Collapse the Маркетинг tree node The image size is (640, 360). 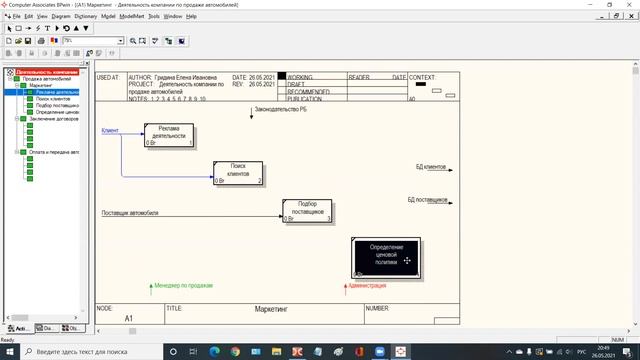[17, 85]
